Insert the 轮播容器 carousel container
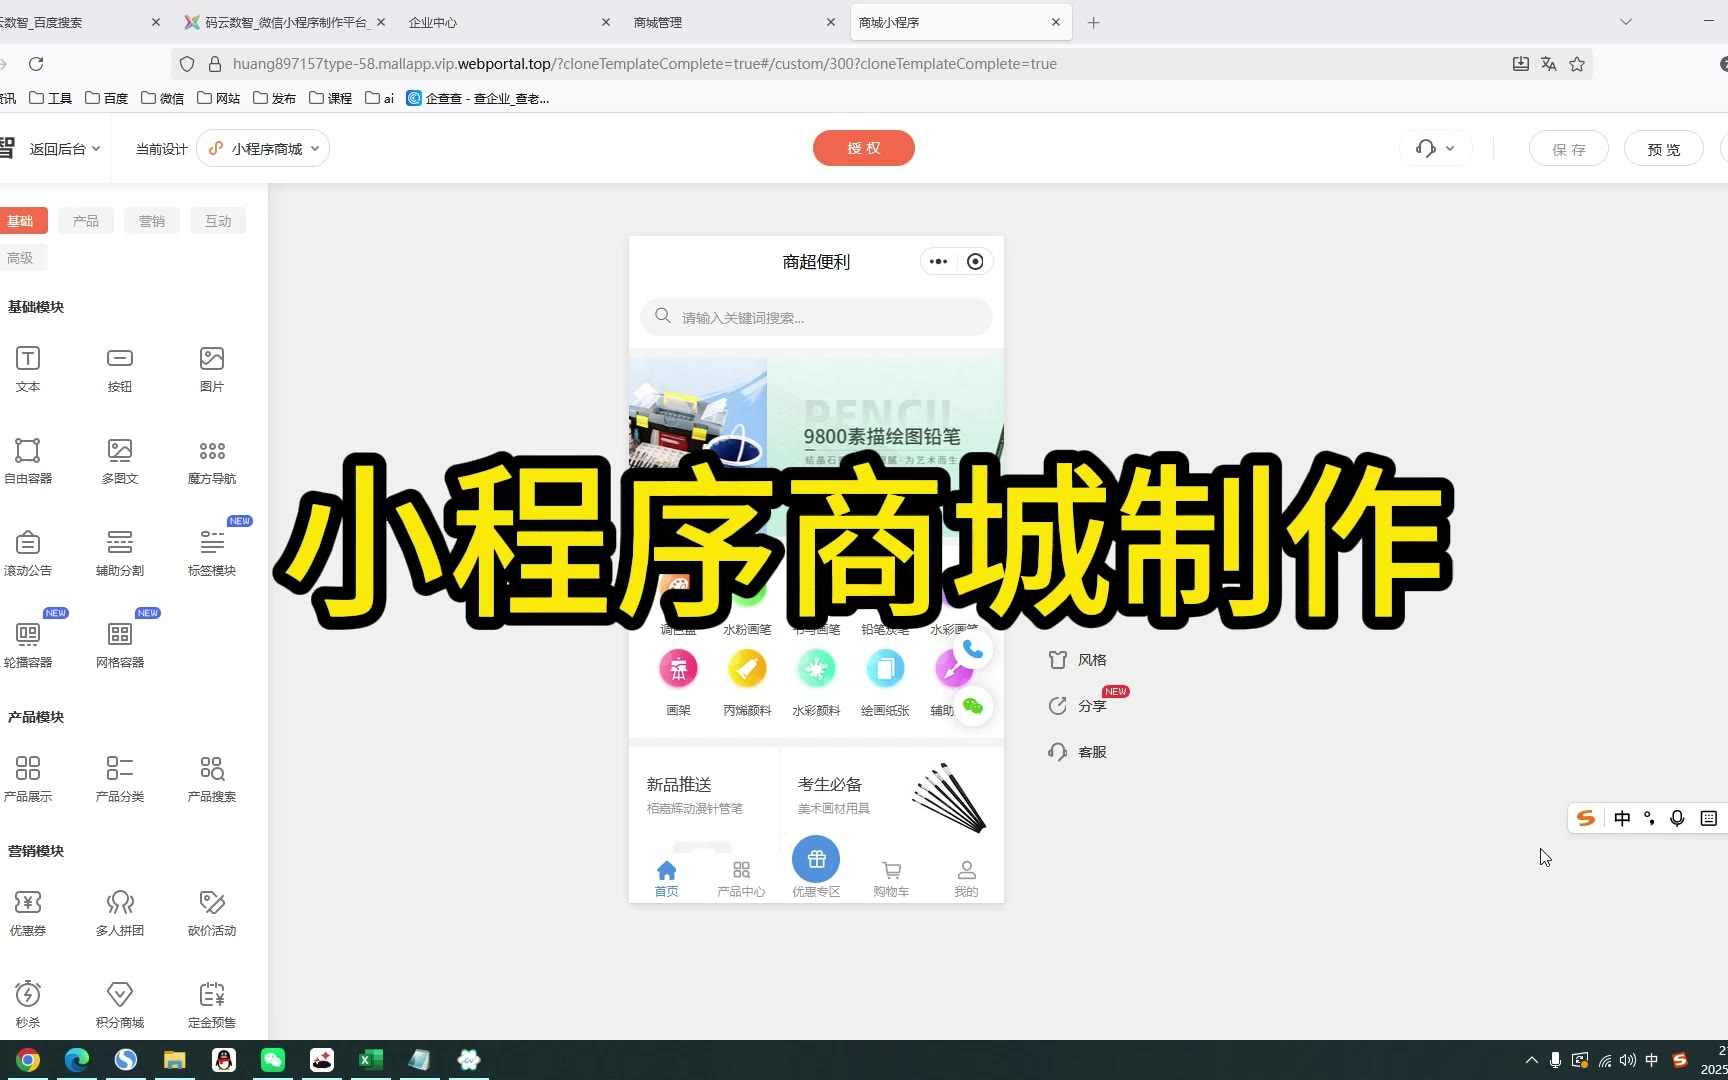Viewport: 1728px width, 1080px height. pyautogui.click(x=28, y=645)
